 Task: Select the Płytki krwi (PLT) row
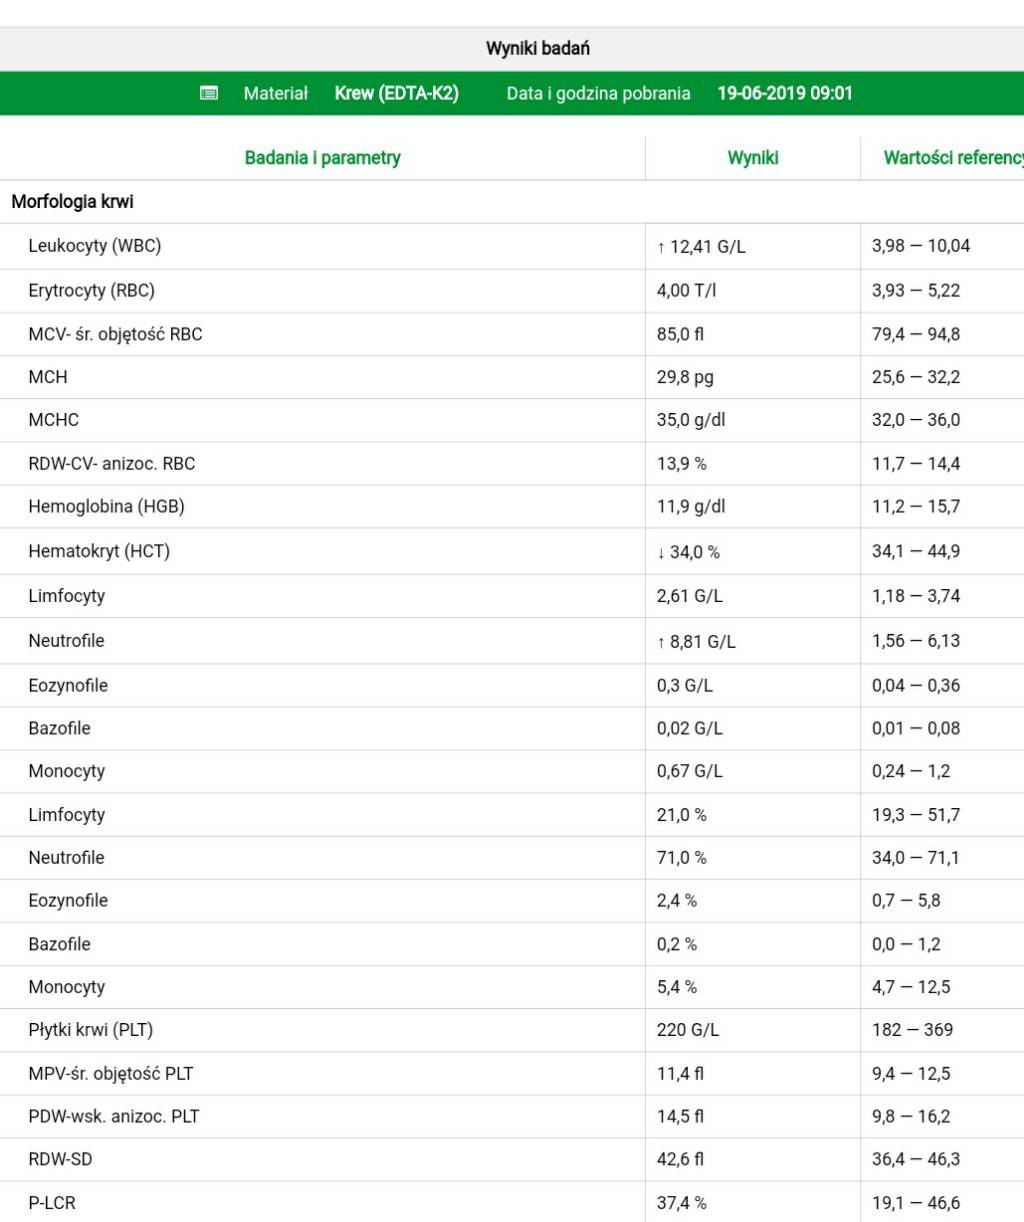click(90, 1030)
